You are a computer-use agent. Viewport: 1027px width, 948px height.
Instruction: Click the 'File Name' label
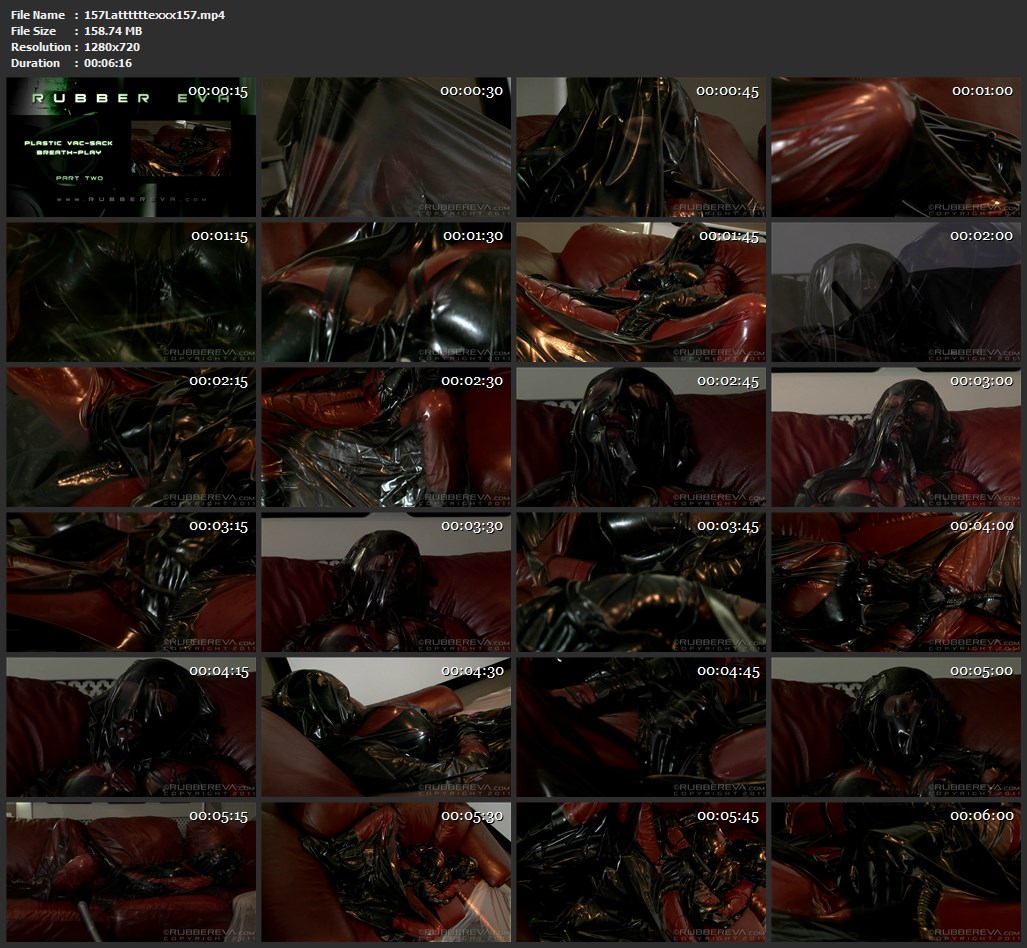click(38, 14)
